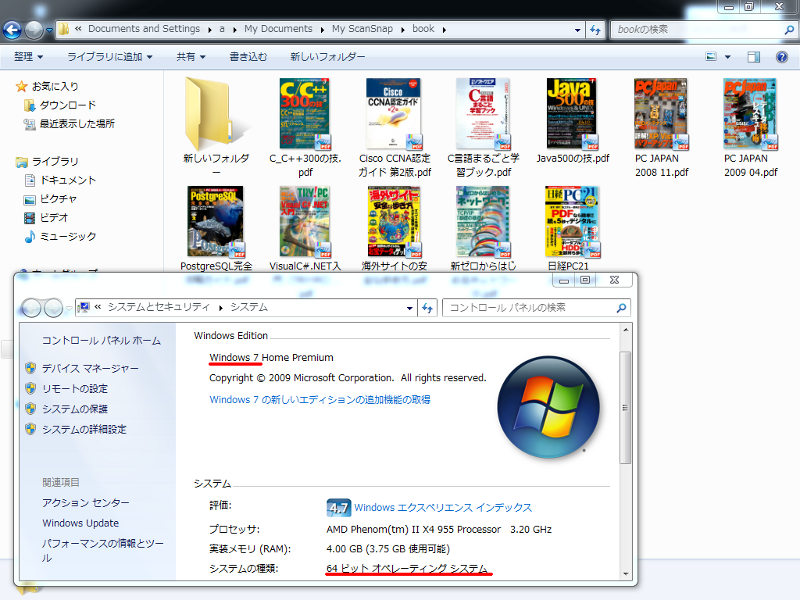Open デバイス マネージャー link

click(x=90, y=368)
